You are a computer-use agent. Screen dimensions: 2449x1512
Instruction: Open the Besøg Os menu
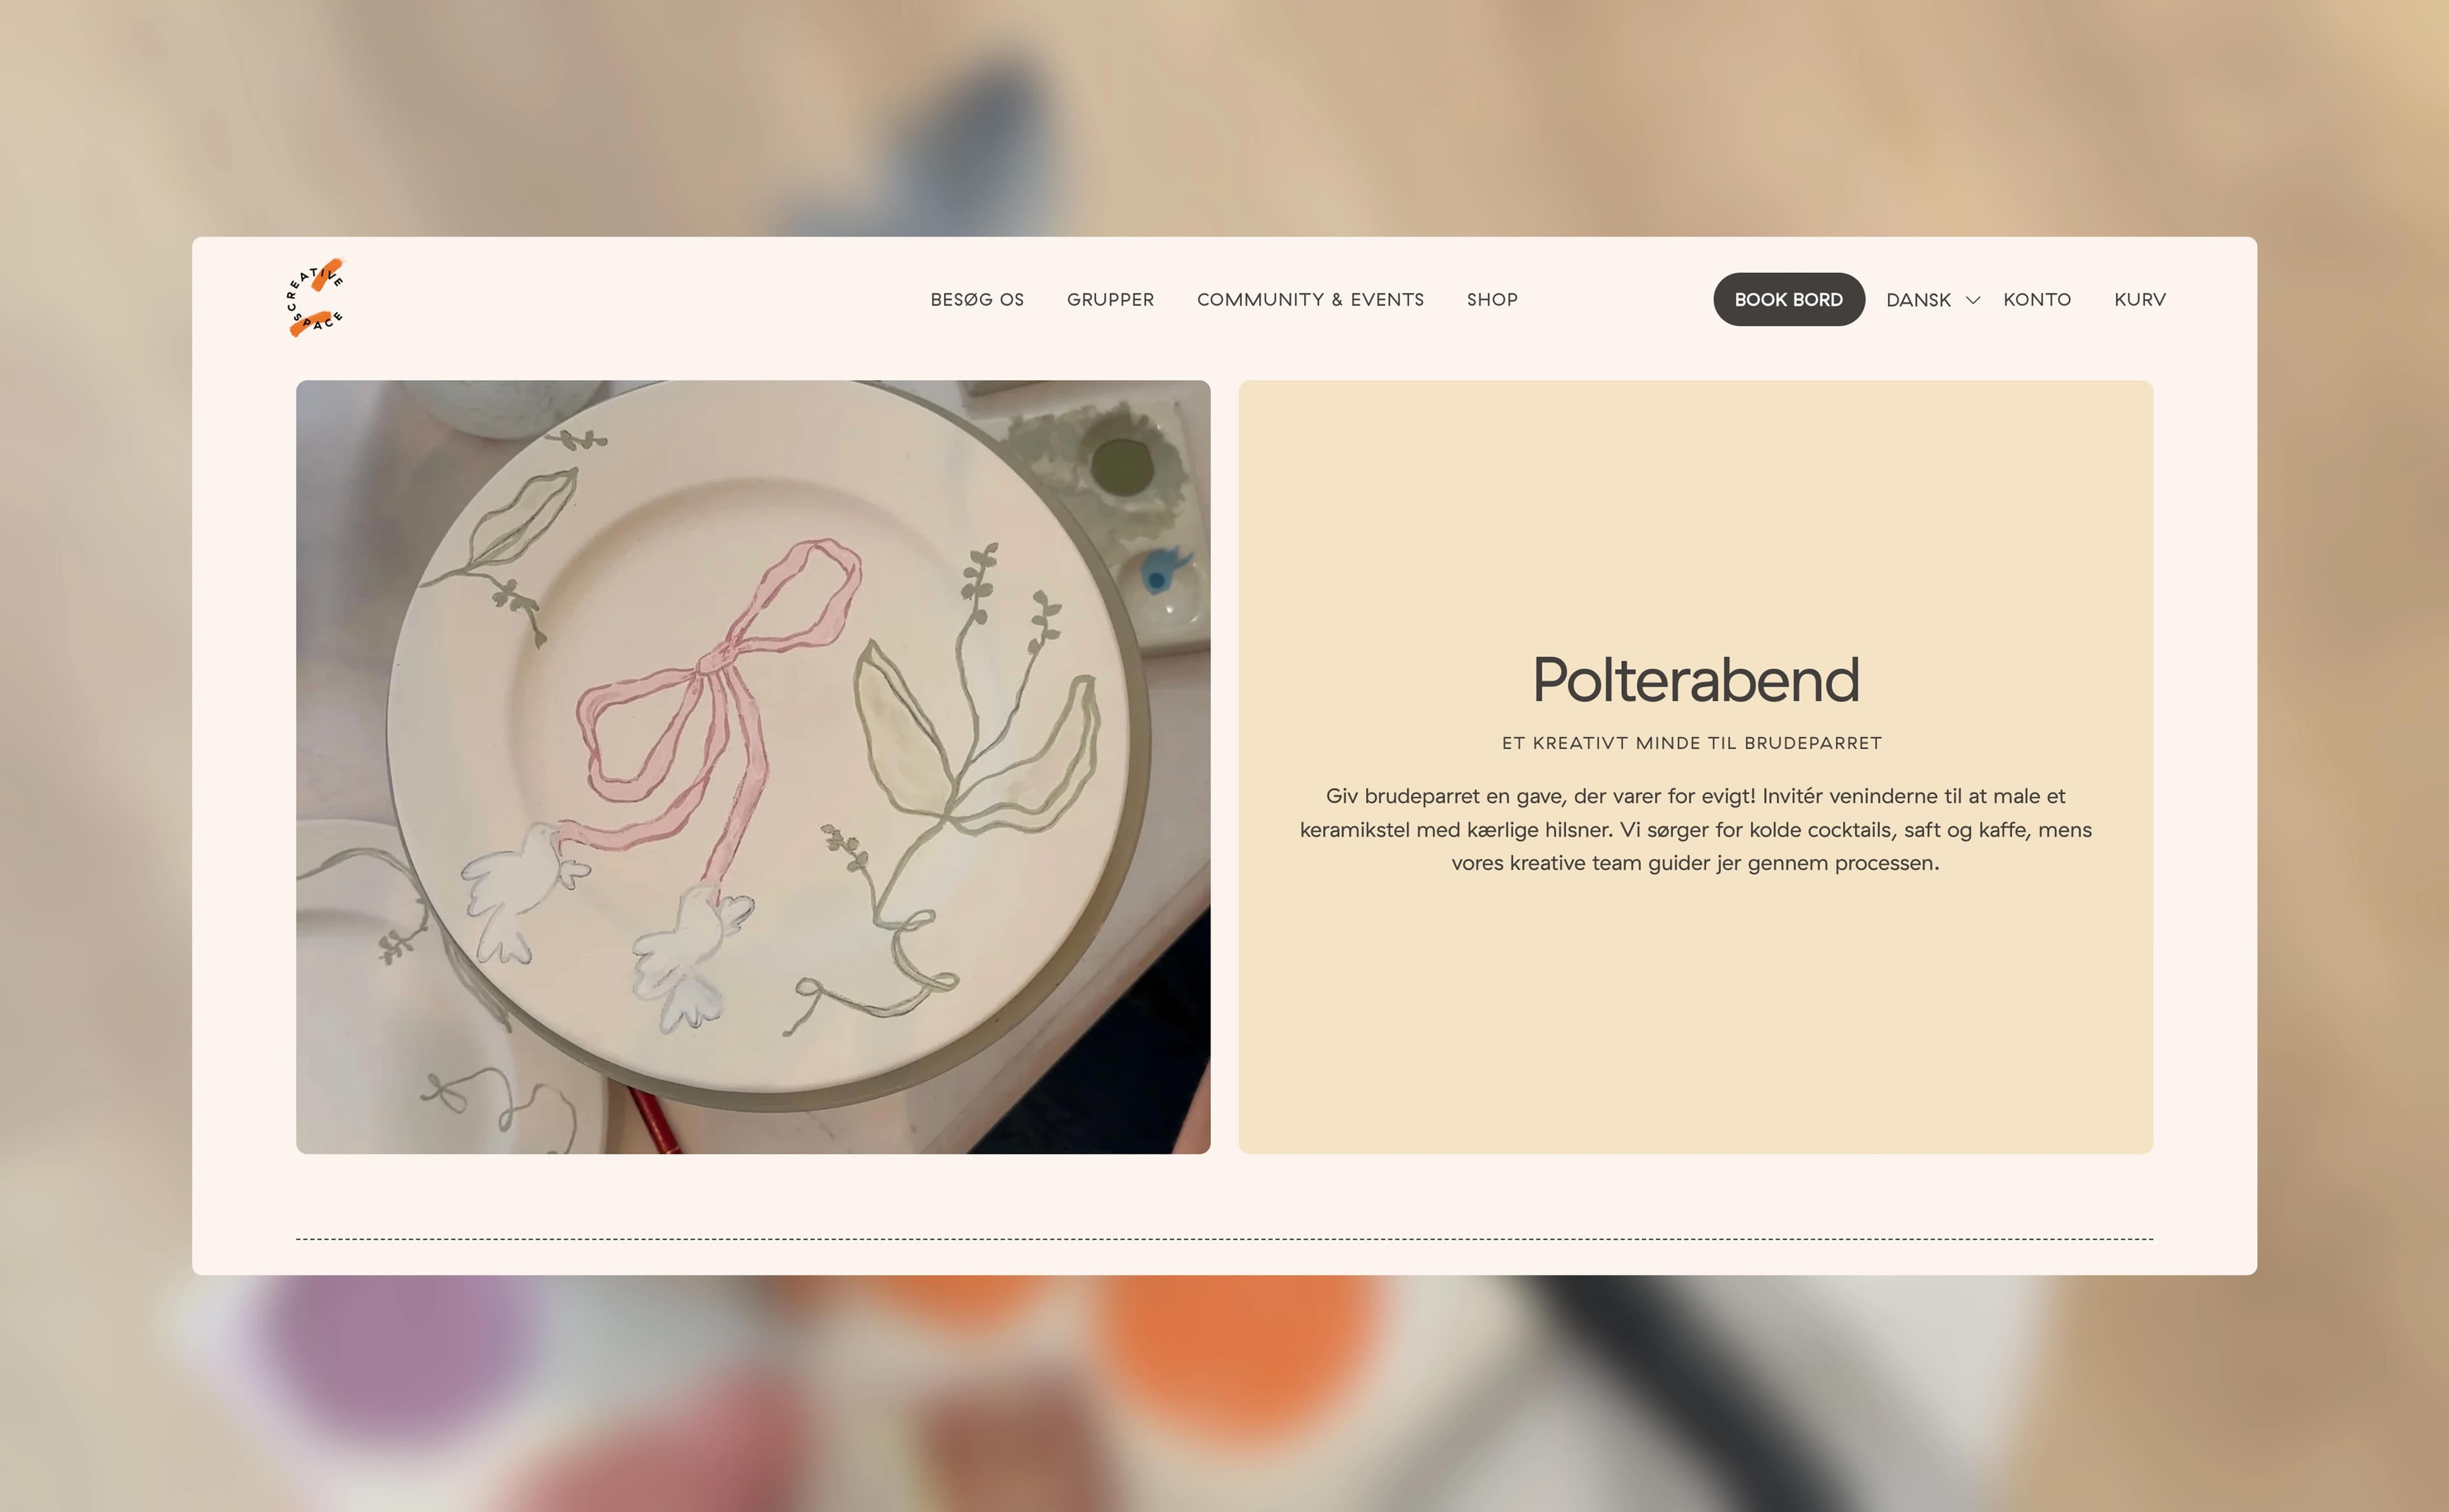tap(977, 299)
